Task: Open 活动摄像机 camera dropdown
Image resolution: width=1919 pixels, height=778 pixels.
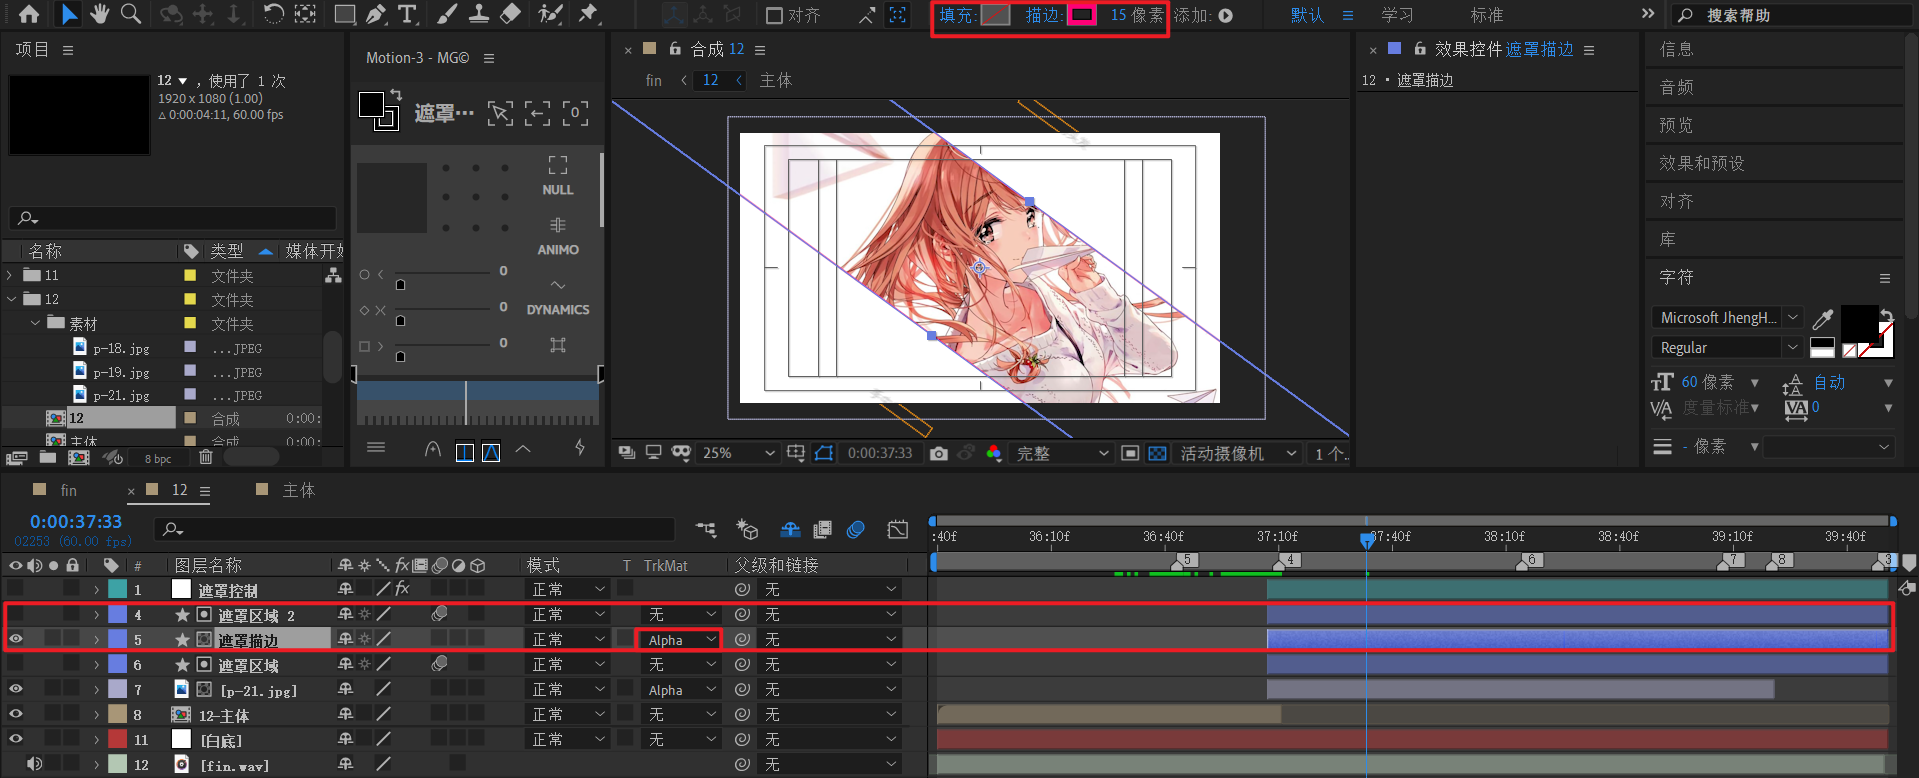Action: pyautogui.click(x=1238, y=453)
